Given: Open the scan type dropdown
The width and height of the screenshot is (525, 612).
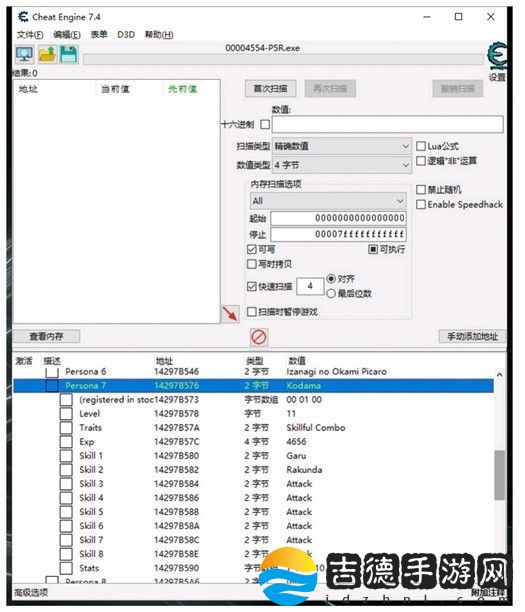Looking at the screenshot, I should [342, 146].
